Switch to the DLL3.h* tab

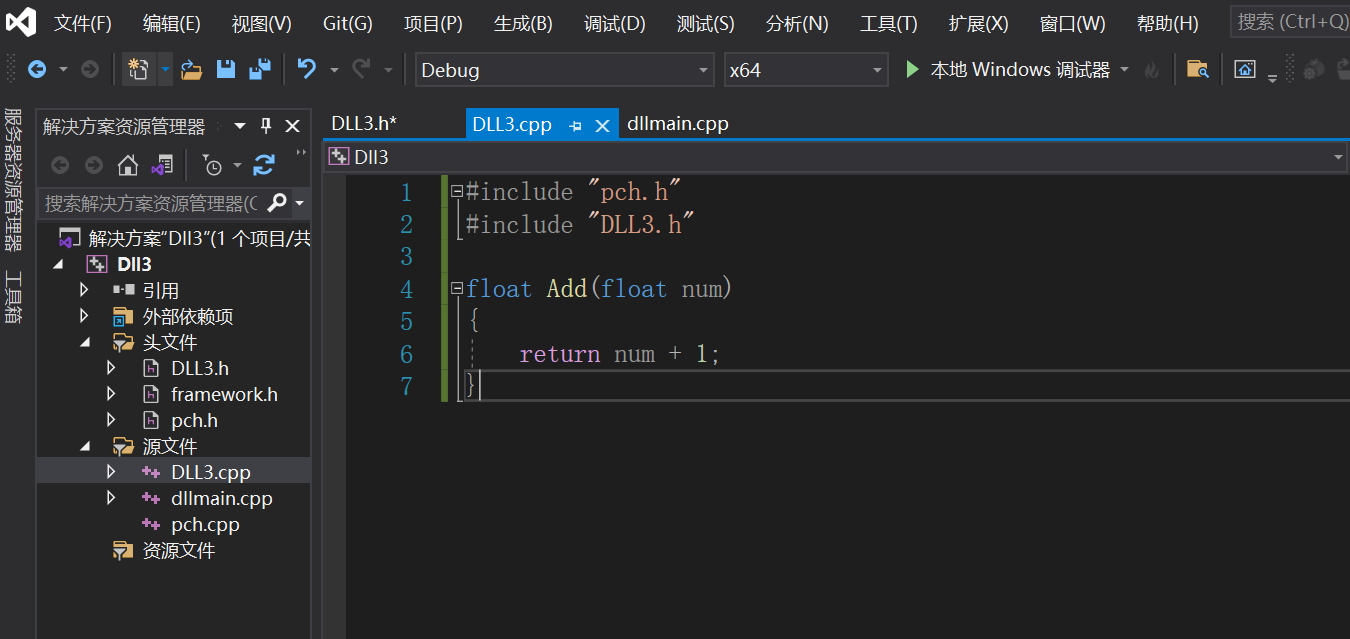[x=364, y=124]
